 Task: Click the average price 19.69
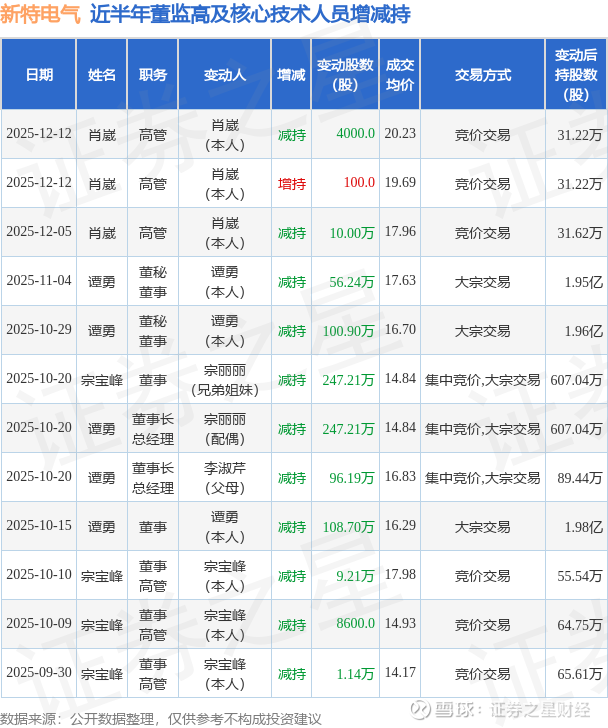click(x=400, y=182)
